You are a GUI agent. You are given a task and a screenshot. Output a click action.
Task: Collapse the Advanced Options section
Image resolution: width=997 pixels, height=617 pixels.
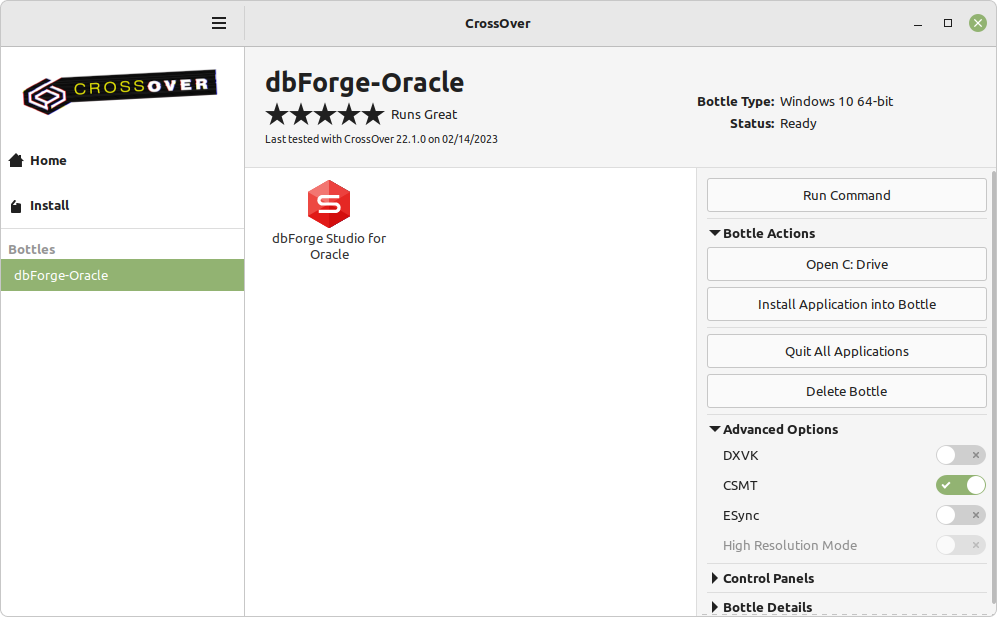(x=773, y=429)
